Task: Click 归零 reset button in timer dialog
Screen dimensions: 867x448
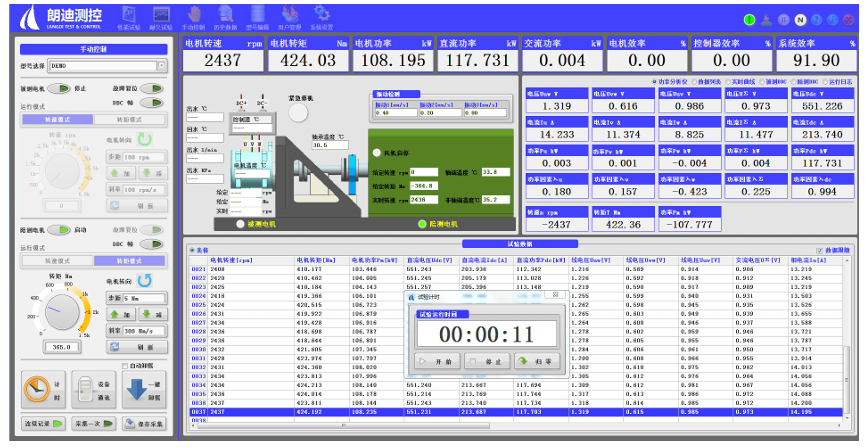Action: point(536,361)
